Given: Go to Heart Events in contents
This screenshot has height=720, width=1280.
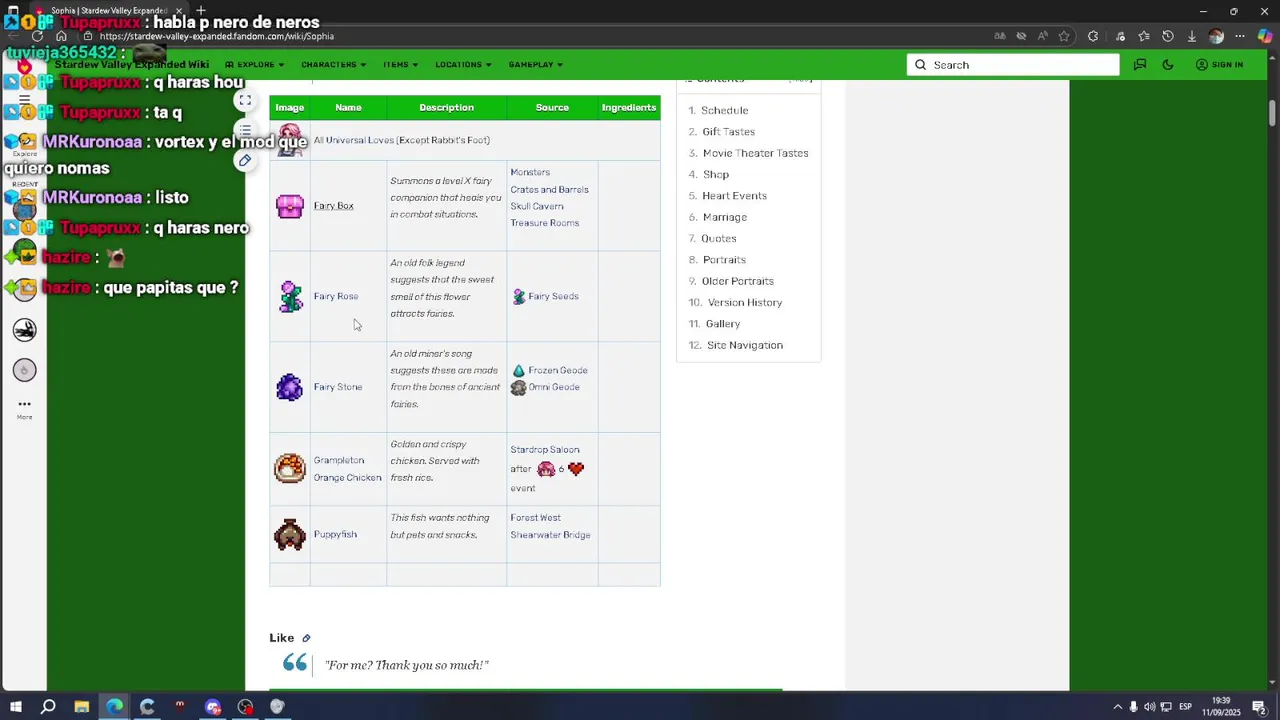Looking at the screenshot, I should tap(734, 196).
